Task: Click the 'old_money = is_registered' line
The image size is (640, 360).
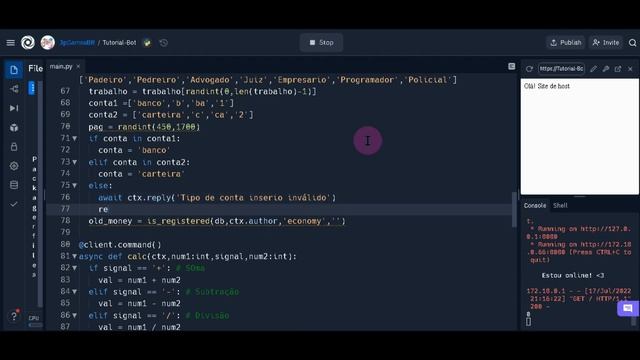Action: coord(217,221)
